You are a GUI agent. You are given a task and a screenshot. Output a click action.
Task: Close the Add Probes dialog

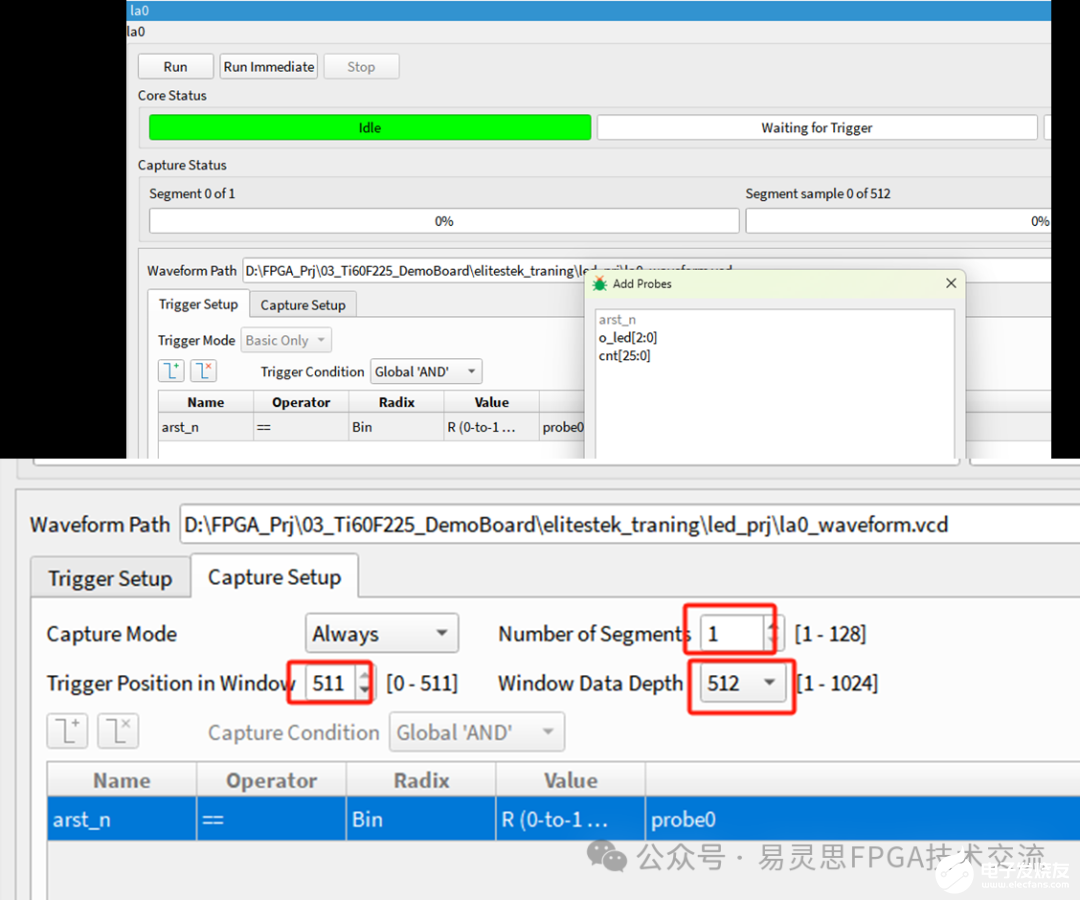951,284
